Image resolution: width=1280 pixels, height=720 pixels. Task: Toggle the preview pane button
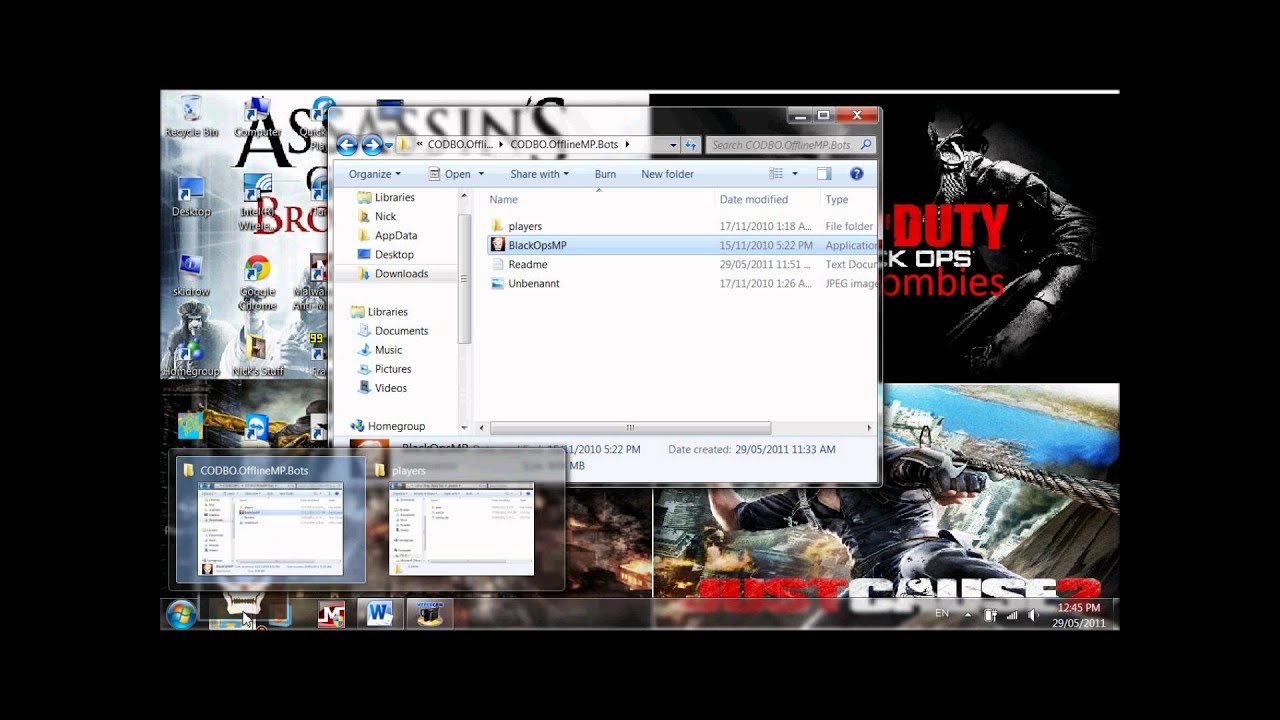point(824,174)
